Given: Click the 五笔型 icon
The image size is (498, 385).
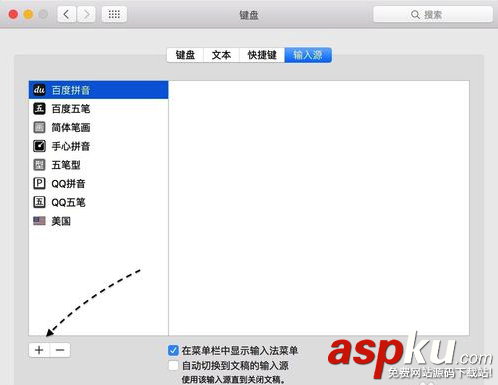Looking at the screenshot, I should click(39, 165).
